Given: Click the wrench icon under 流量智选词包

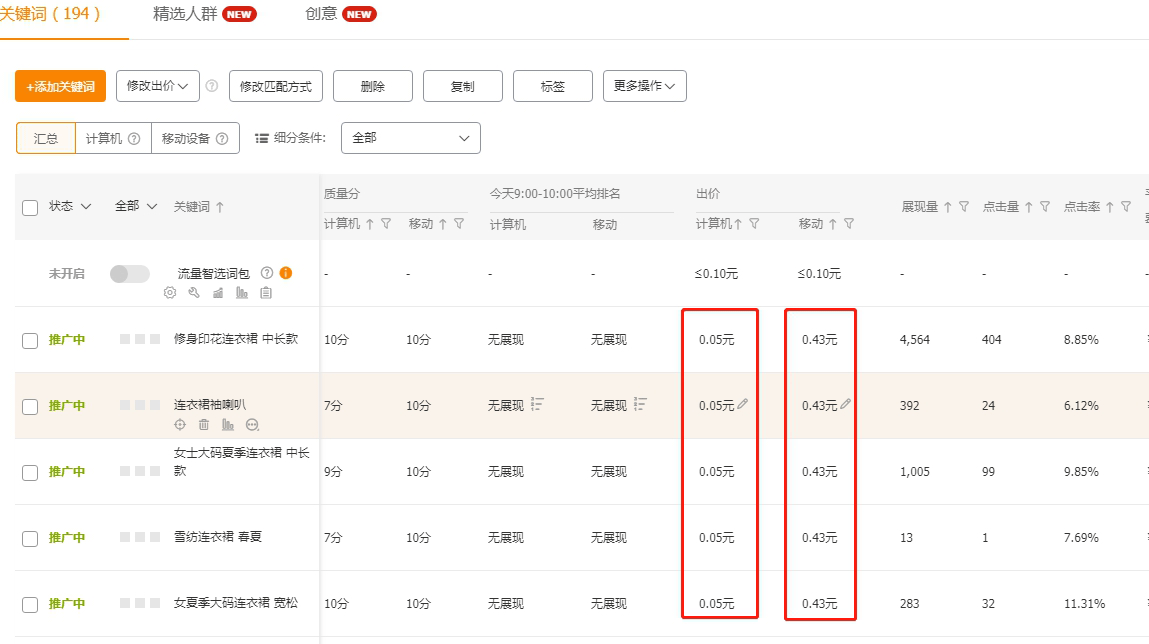Looking at the screenshot, I should click(193, 293).
